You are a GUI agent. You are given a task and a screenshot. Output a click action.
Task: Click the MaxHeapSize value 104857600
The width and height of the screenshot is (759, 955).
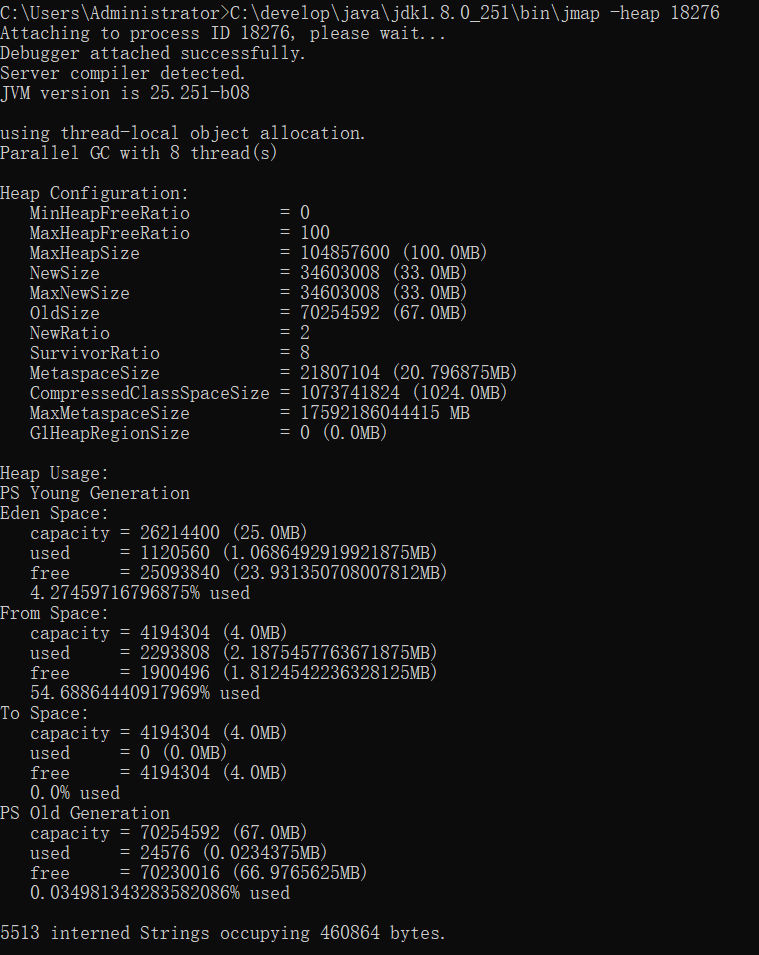click(345, 252)
